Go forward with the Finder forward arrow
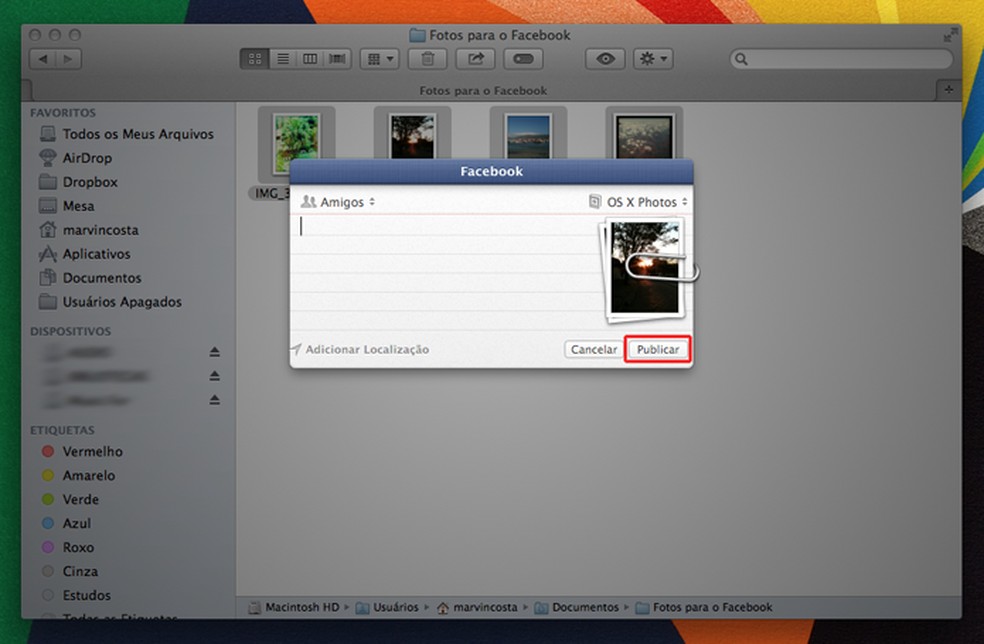 click(x=68, y=59)
